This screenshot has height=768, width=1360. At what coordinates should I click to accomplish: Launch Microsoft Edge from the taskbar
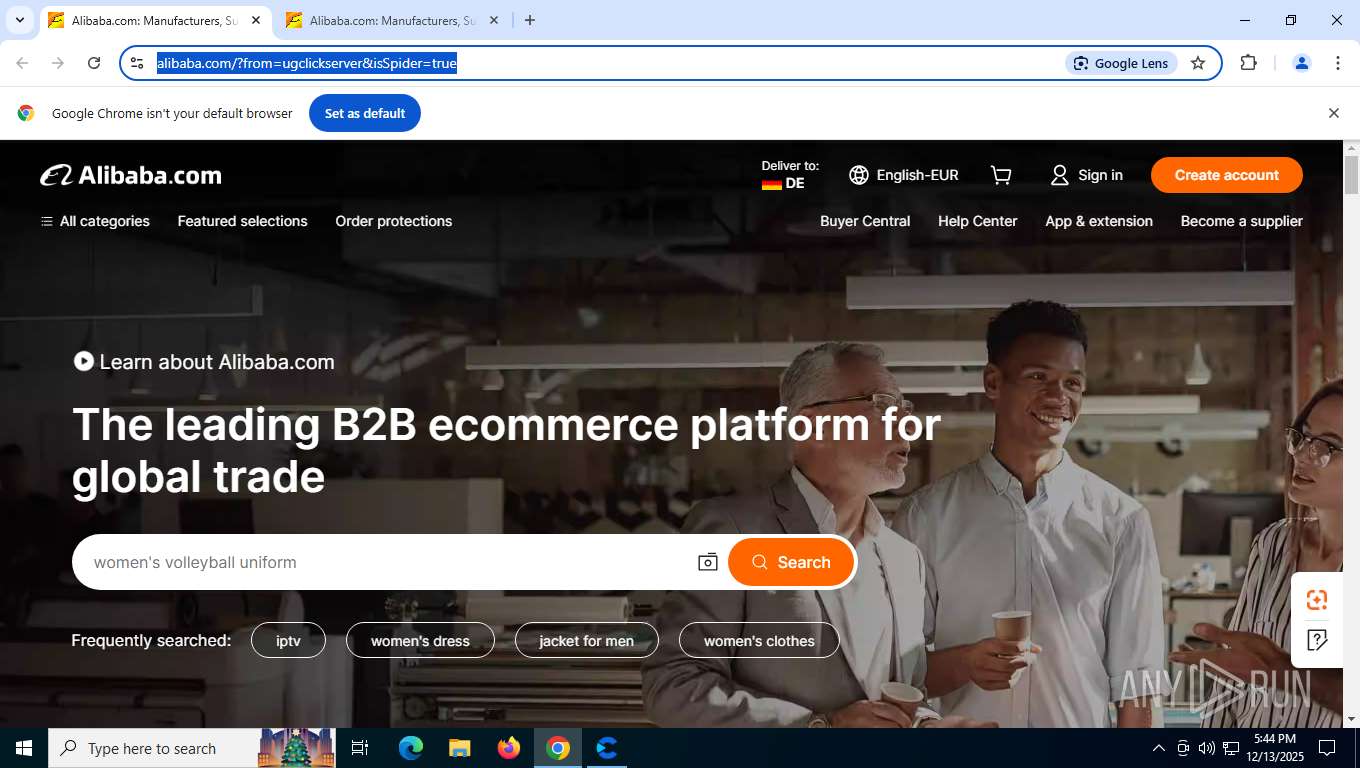[x=410, y=748]
